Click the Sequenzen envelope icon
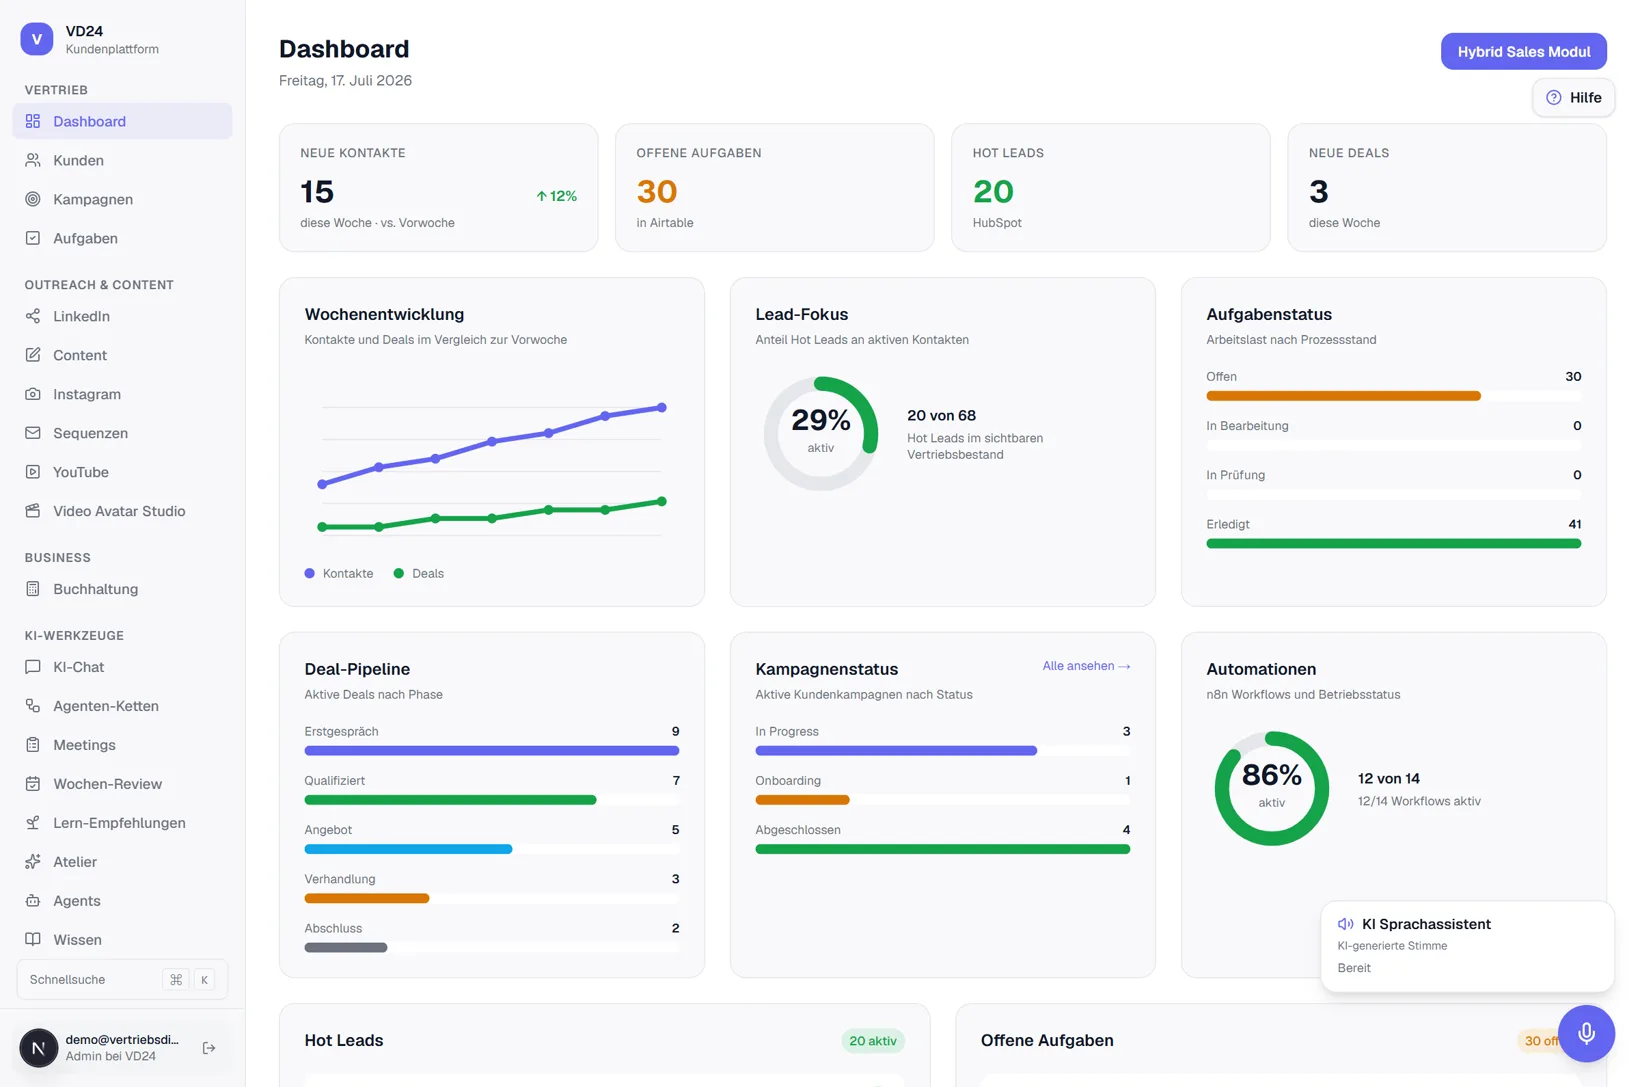The image size is (1640, 1087). click(x=33, y=433)
